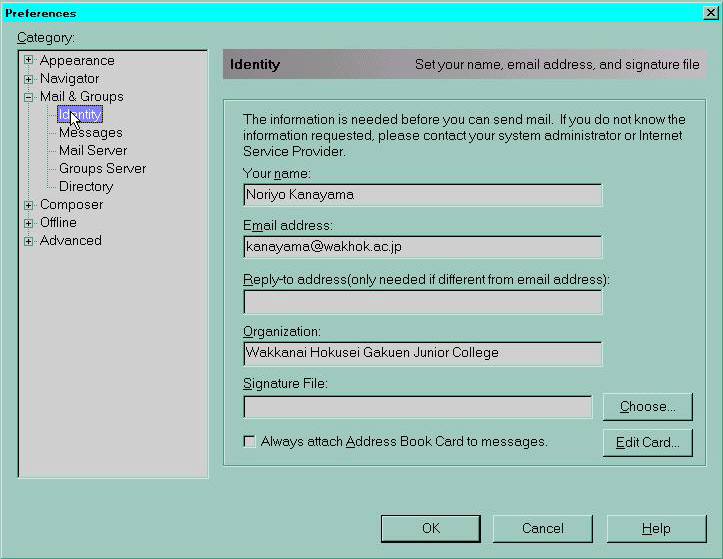723x559 pixels.
Task: Open the Messages preferences page
Action: [x=90, y=133]
